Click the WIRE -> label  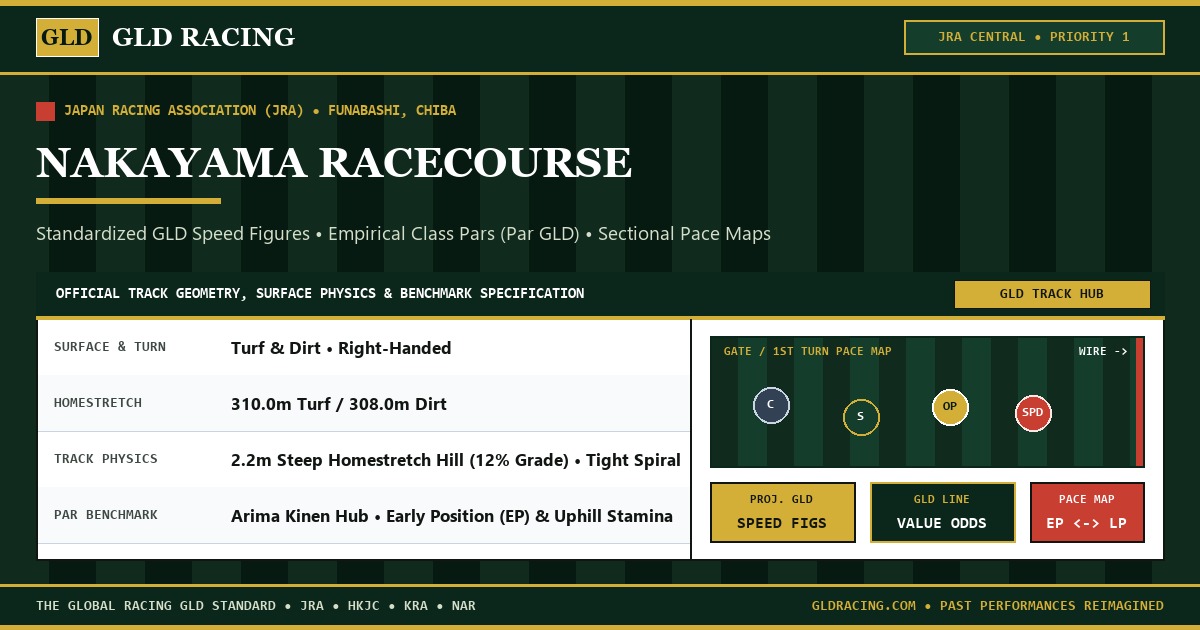[x=1103, y=352]
